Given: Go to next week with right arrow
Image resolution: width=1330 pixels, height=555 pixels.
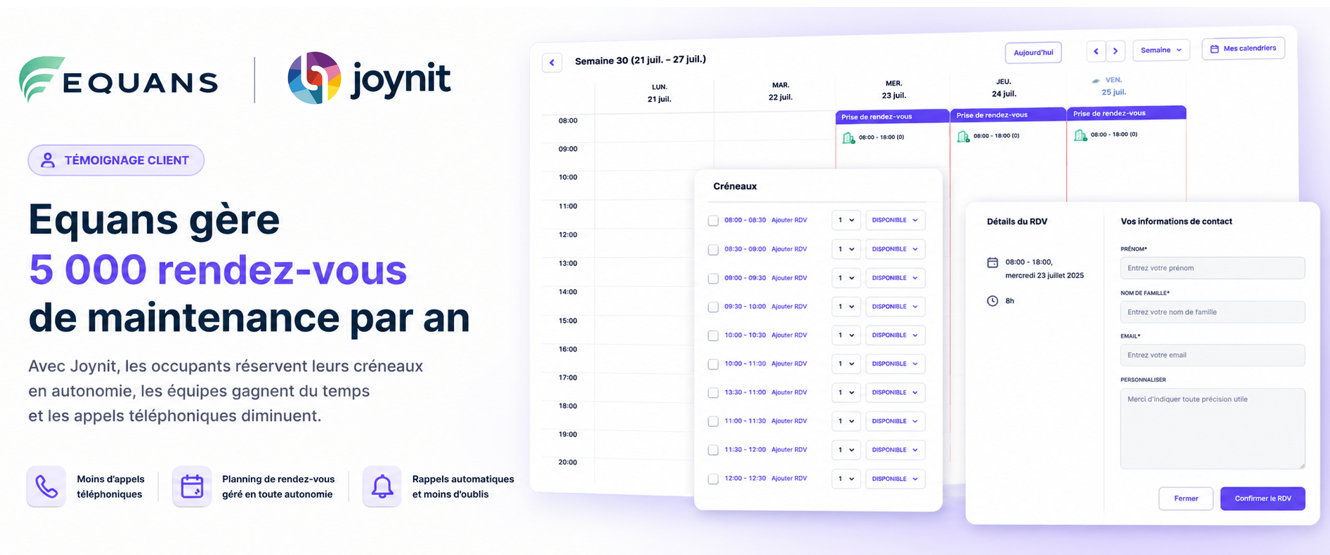Looking at the screenshot, I should [x=1116, y=51].
